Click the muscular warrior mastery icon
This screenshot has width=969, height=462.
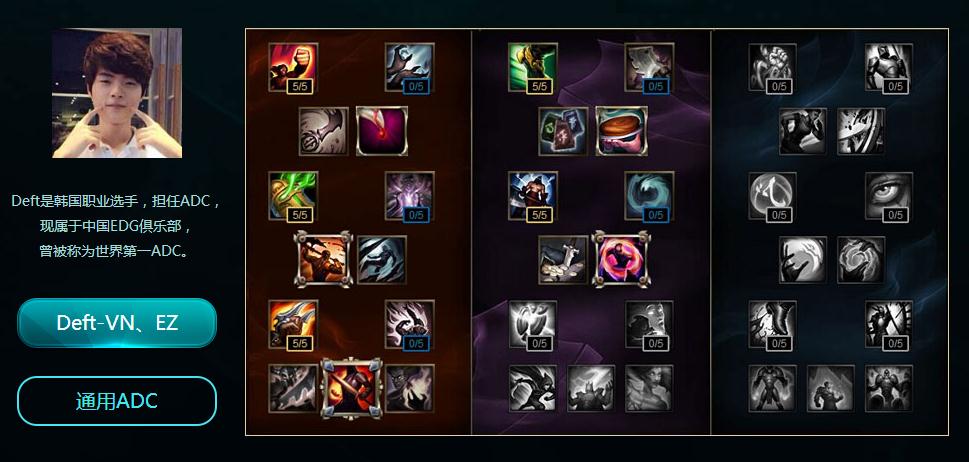coord(533,196)
